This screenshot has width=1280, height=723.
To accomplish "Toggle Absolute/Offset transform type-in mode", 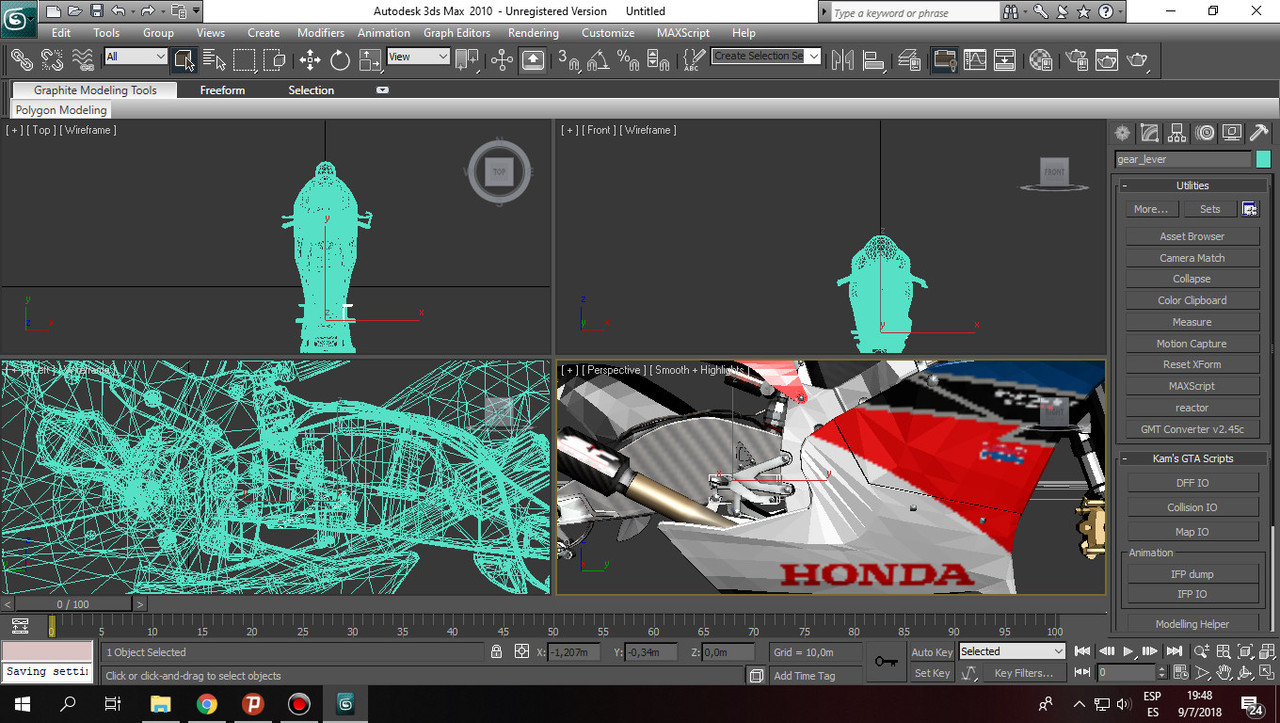I will tap(522, 651).
